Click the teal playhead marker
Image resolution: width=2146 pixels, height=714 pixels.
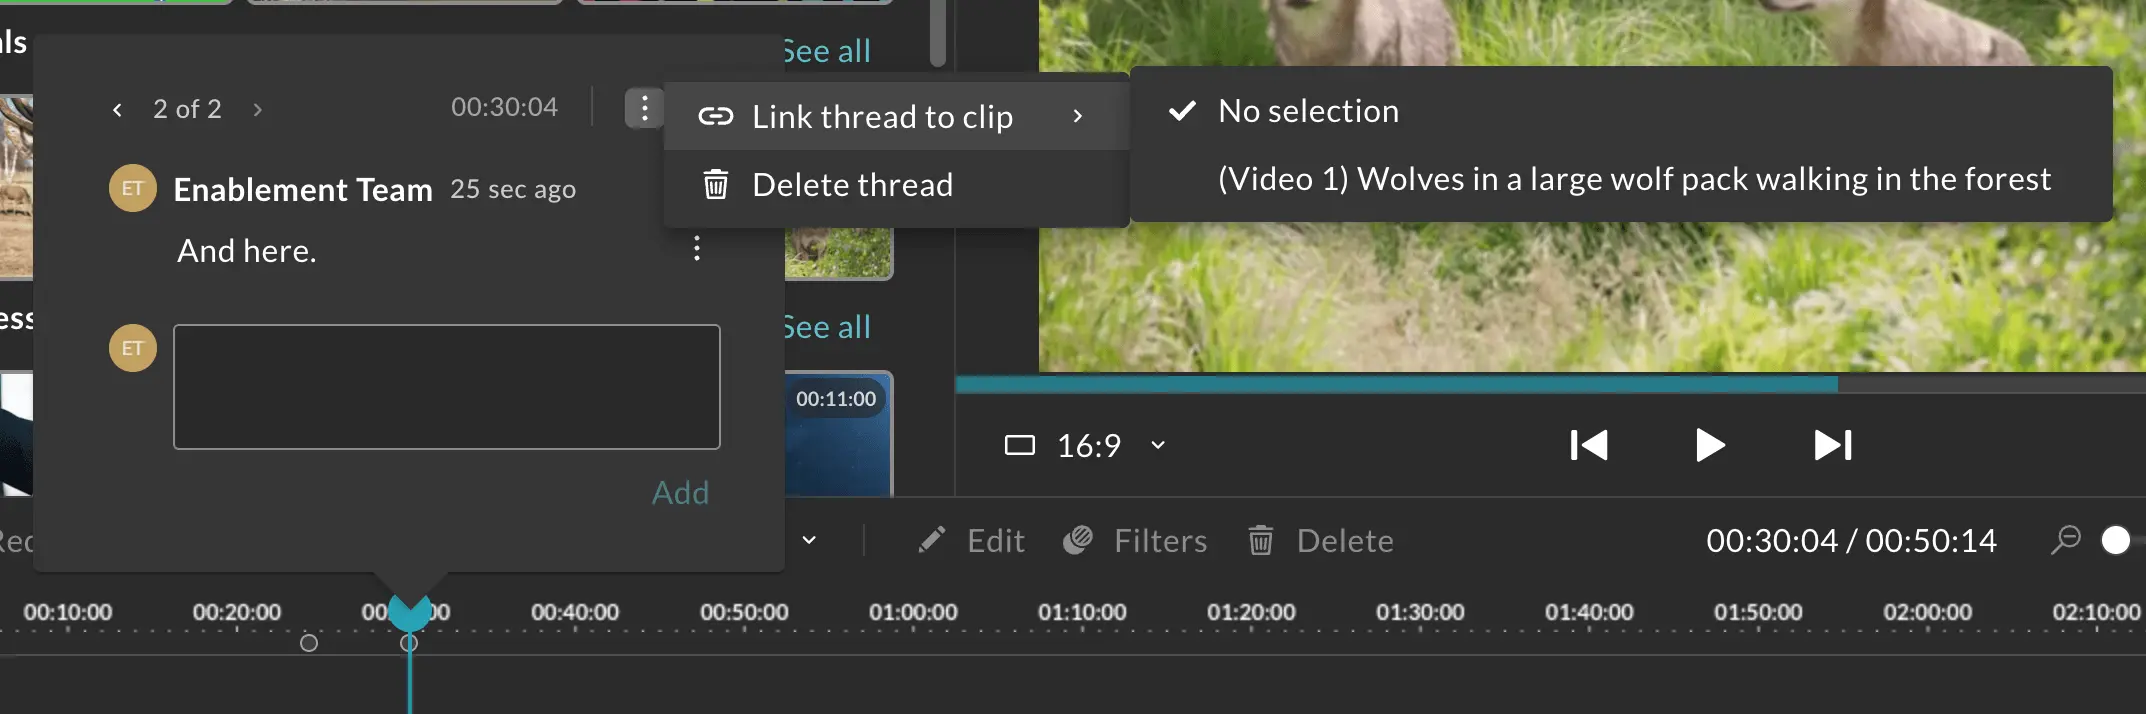click(409, 612)
